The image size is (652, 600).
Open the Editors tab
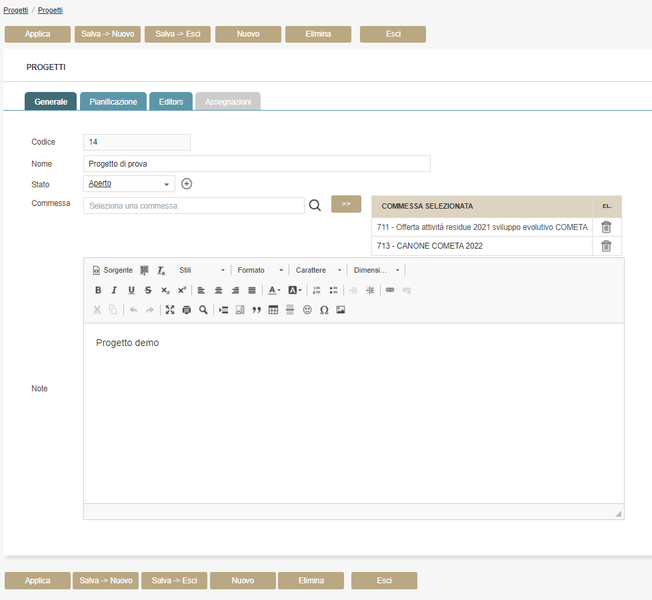(x=171, y=102)
